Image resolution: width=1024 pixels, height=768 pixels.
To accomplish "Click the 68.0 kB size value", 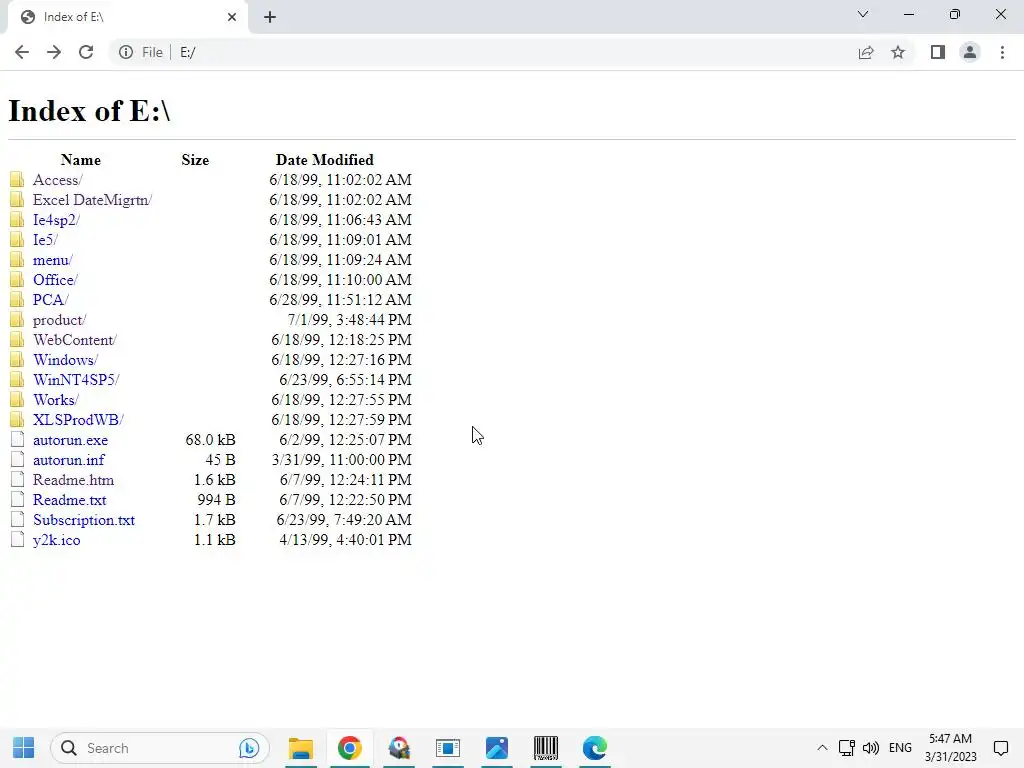I will (210, 440).
